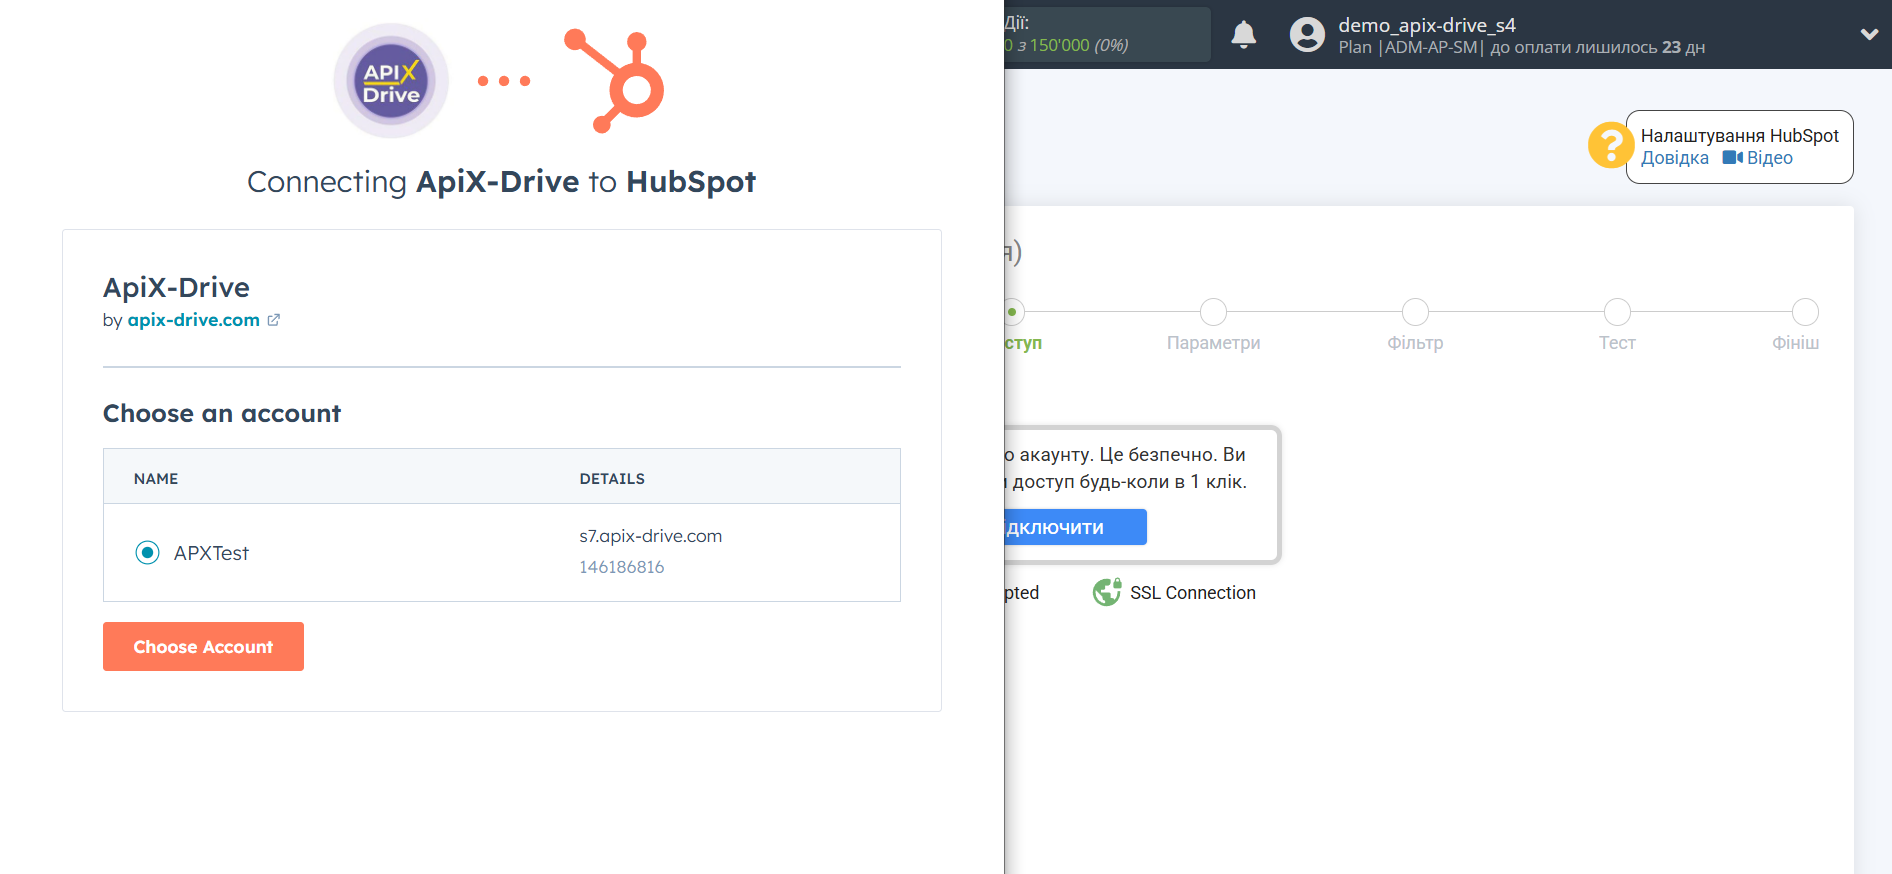Click the yellow question mark help icon
Image resolution: width=1892 pixels, height=874 pixels.
tap(1610, 145)
